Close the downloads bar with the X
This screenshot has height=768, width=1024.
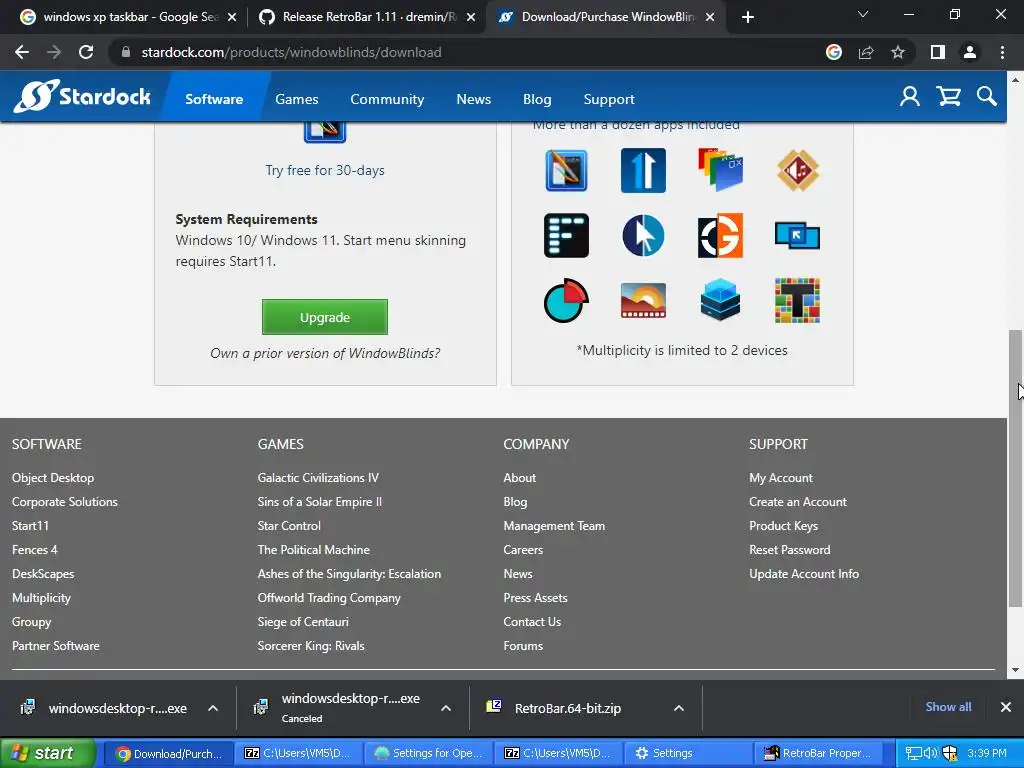[x=1006, y=707]
